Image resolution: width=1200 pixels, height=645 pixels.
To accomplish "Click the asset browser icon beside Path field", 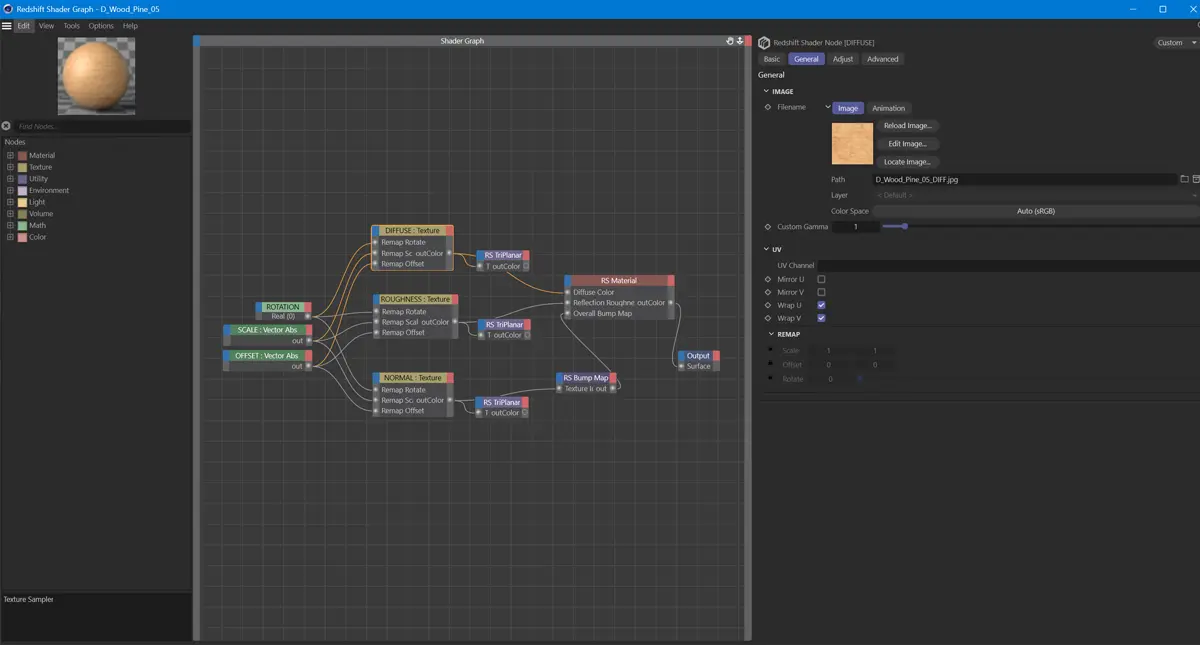I will click(x=1196, y=179).
